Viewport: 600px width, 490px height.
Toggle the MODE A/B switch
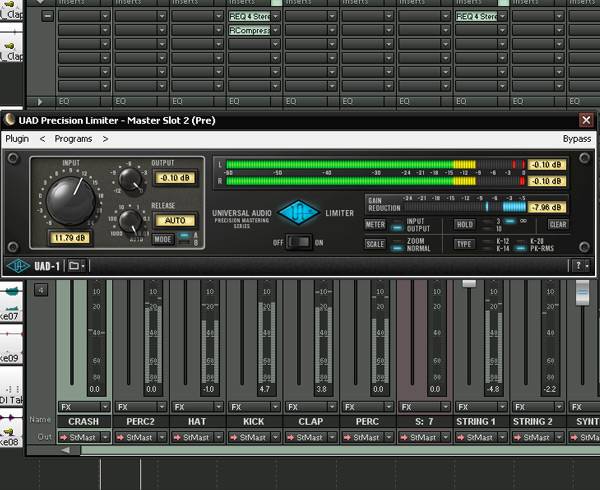pyautogui.click(x=184, y=239)
